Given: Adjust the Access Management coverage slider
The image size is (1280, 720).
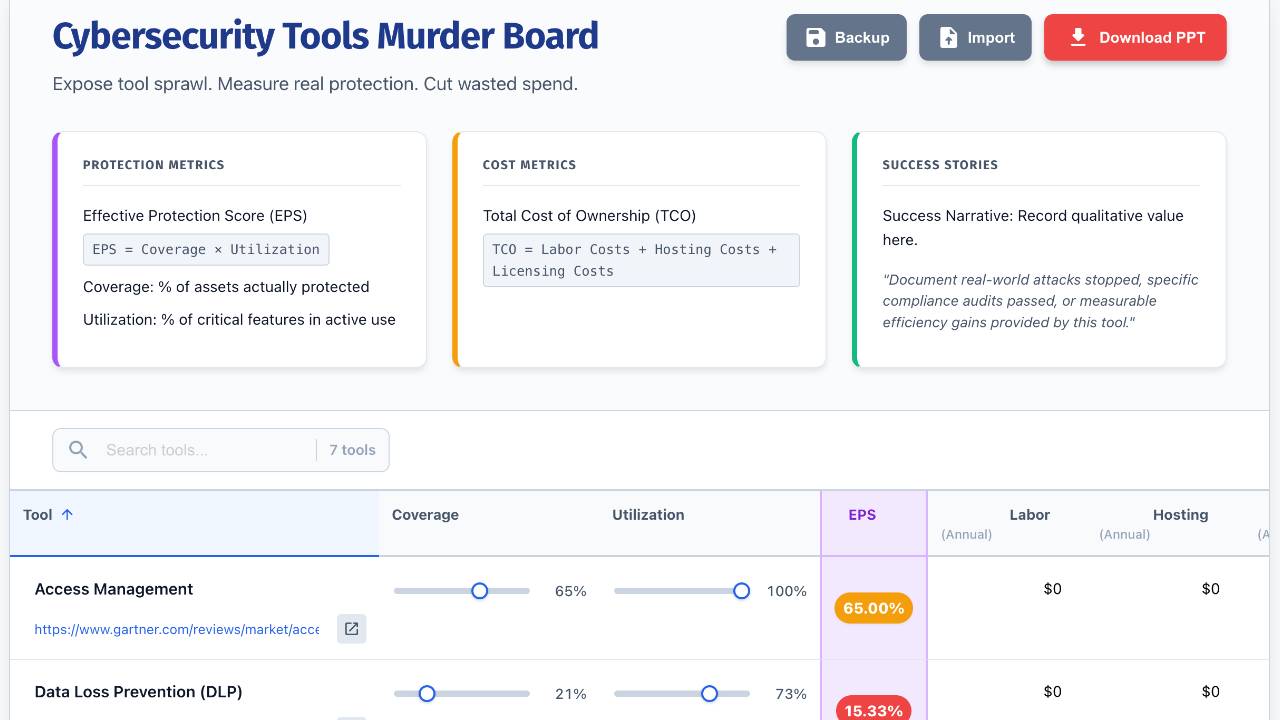Looking at the screenshot, I should pyautogui.click(x=462, y=591).
